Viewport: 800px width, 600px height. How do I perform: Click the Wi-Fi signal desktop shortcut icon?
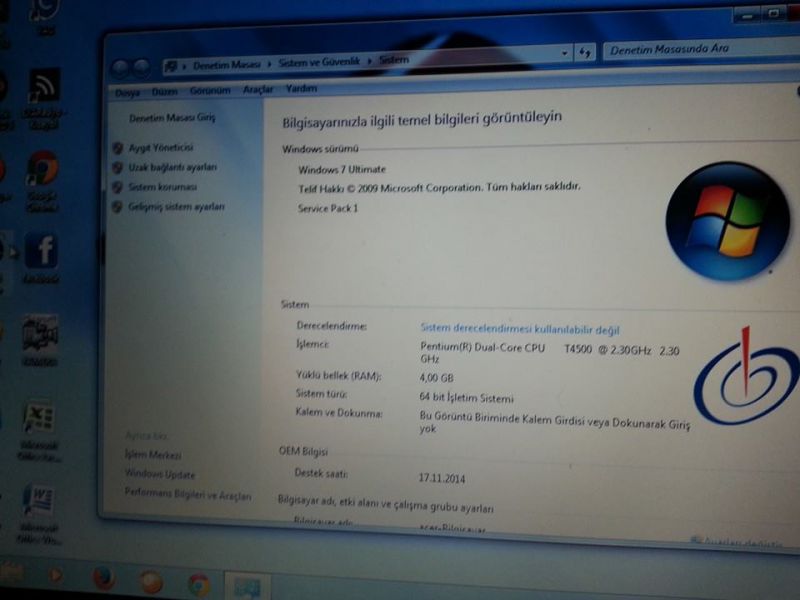(x=44, y=85)
